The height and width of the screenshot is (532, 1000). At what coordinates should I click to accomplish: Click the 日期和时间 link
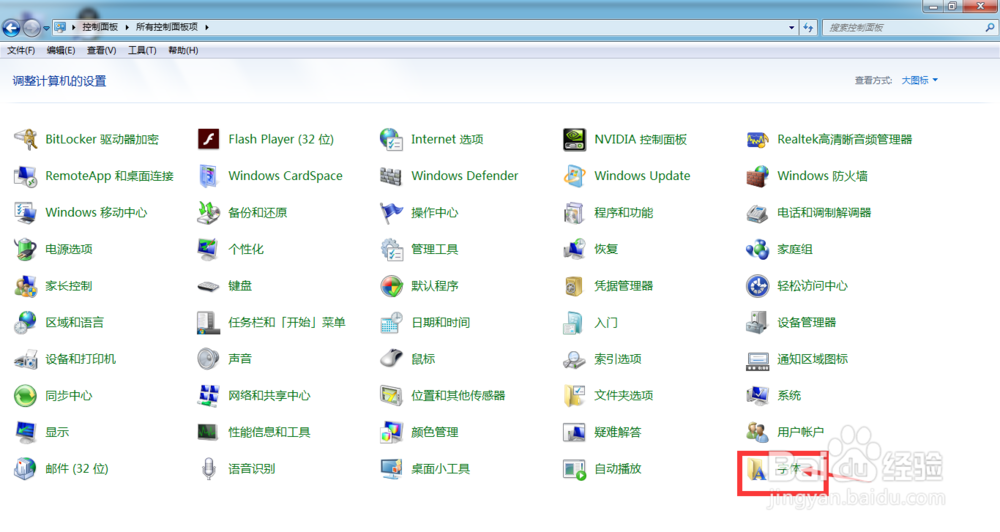click(x=441, y=323)
